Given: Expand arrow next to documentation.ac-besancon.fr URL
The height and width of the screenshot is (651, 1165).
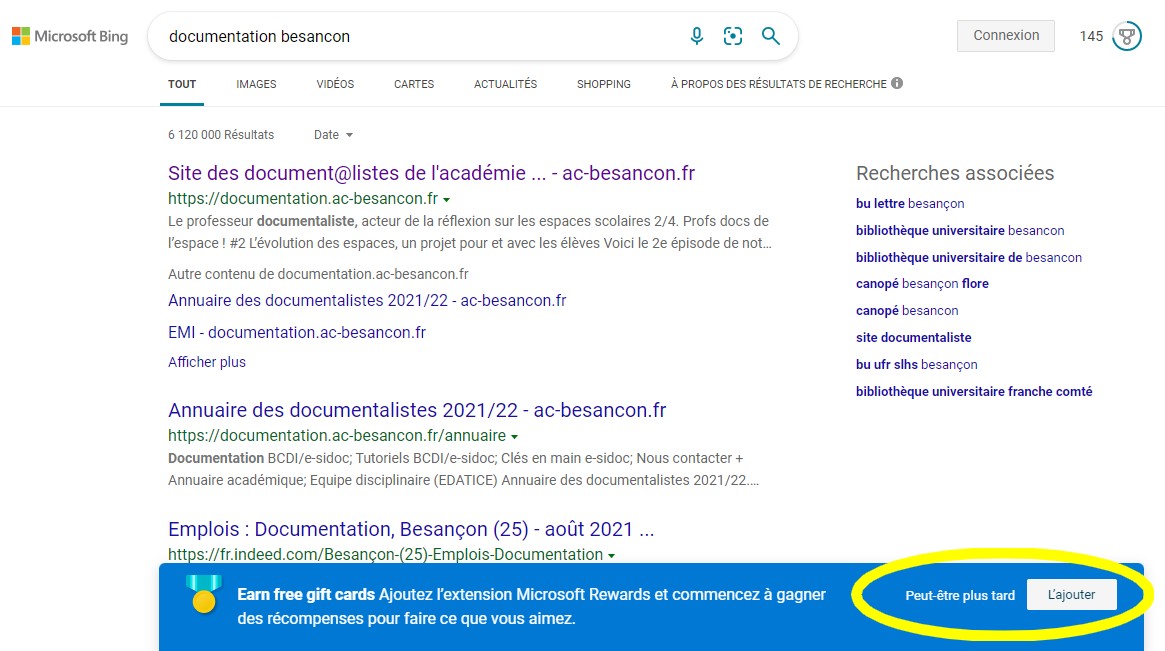Looking at the screenshot, I should pyautogui.click(x=447, y=200).
